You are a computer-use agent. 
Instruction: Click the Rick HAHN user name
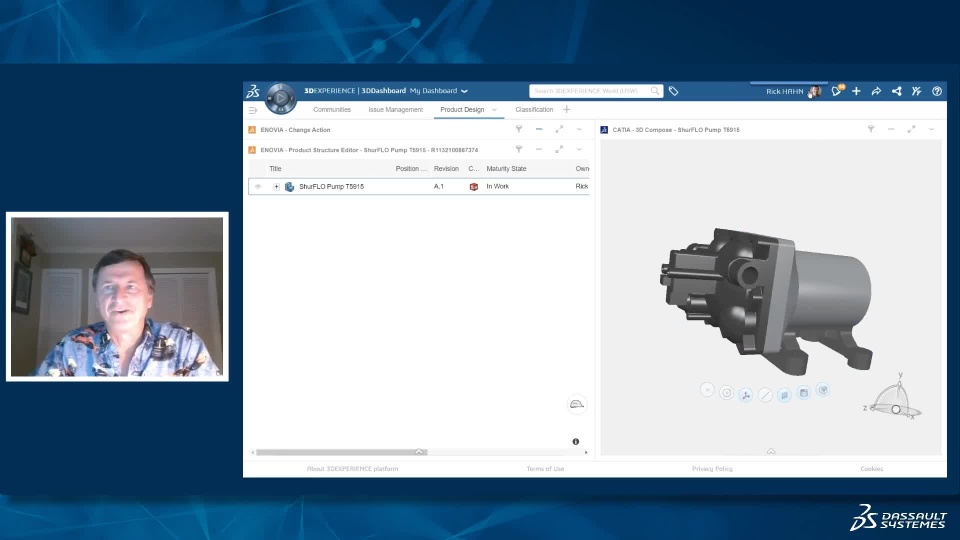pyautogui.click(x=784, y=91)
